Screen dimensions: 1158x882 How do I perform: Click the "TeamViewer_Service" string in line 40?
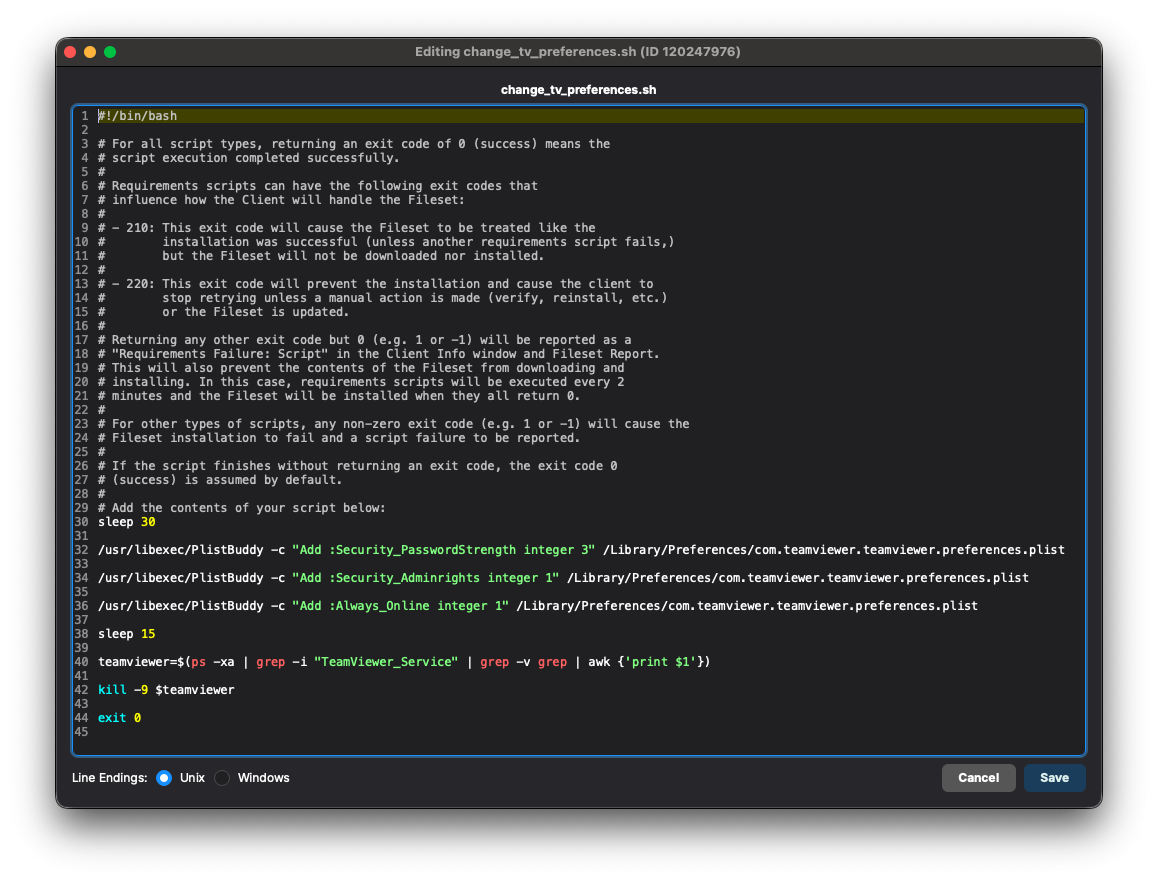386,662
